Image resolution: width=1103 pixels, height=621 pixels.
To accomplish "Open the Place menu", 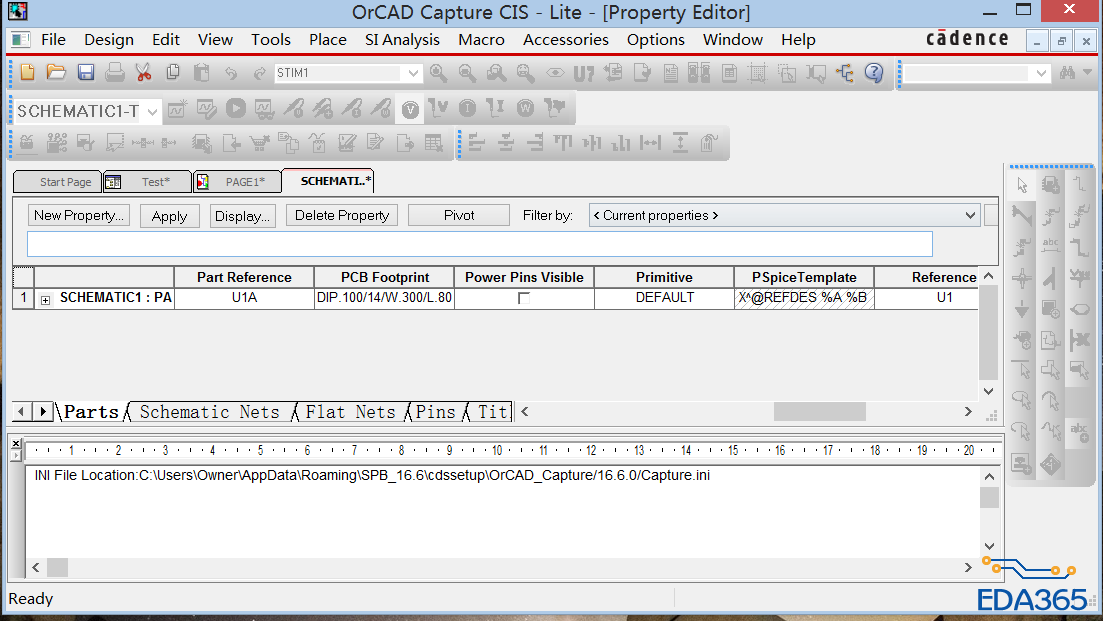I will point(328,39).
